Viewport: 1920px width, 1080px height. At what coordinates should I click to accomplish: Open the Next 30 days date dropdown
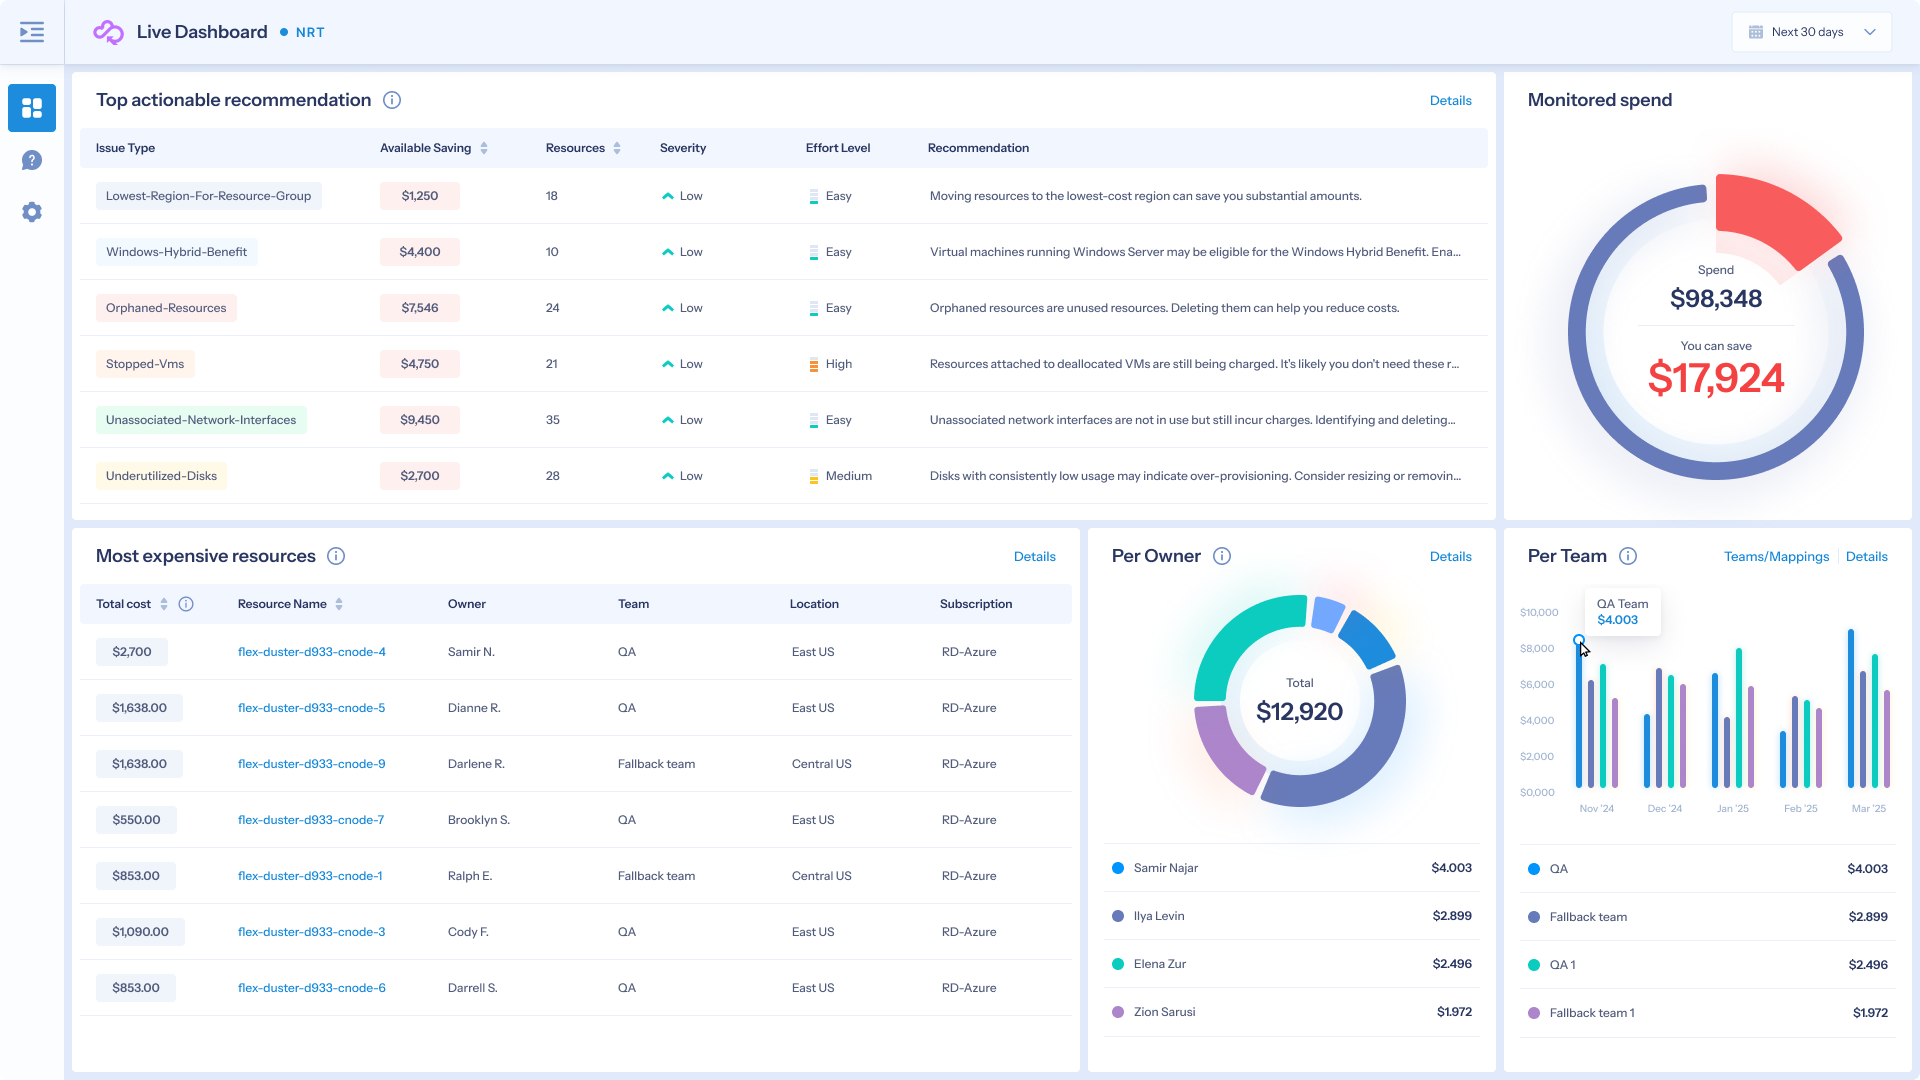(x=1812, y=32)
